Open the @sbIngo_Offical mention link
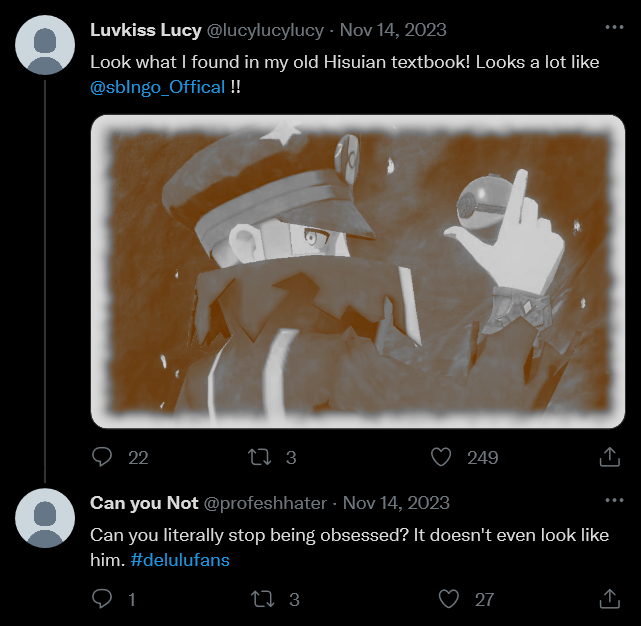The height and width of the screenshot is (626, 641). click(157, 87)
